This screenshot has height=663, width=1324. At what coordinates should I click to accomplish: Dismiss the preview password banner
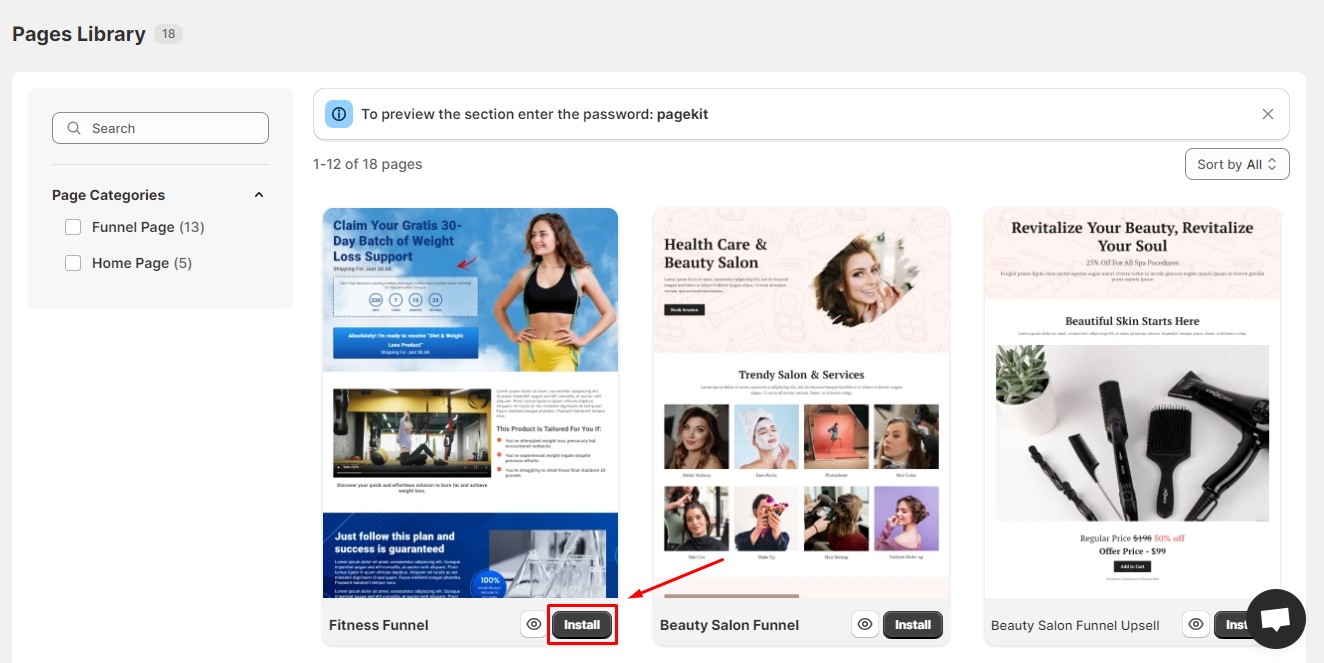(1267, 114)
